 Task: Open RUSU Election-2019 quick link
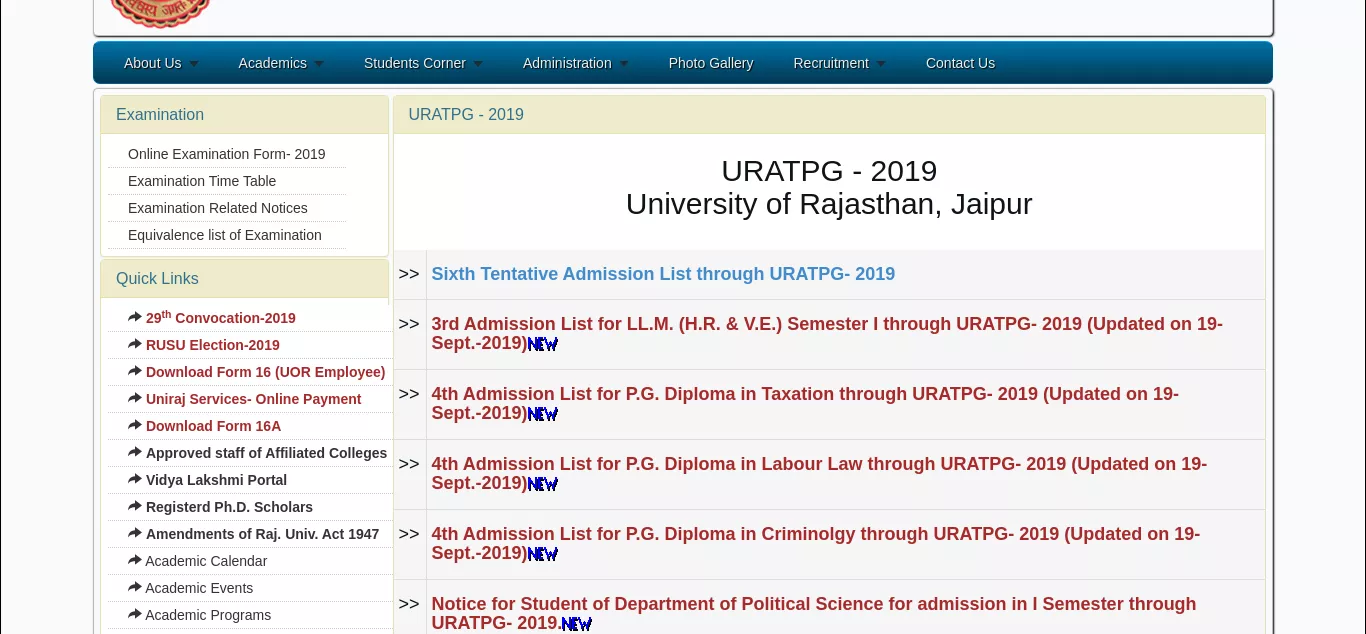(x=213, y=345)
